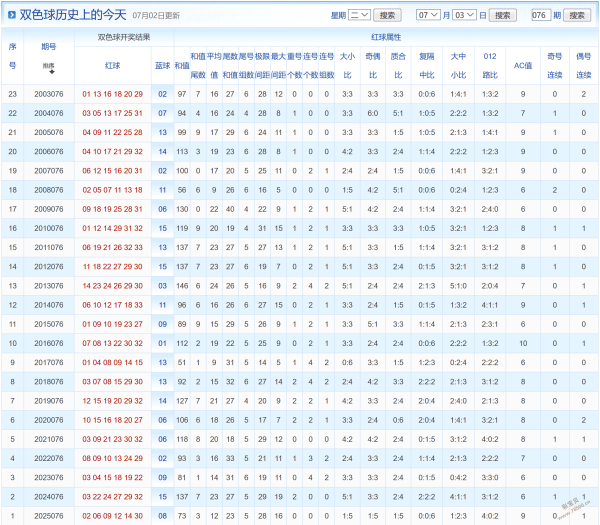This screenshot has height=525, width=600.
Task: Click the 蓝球 column header
Action: coord(162,65)
